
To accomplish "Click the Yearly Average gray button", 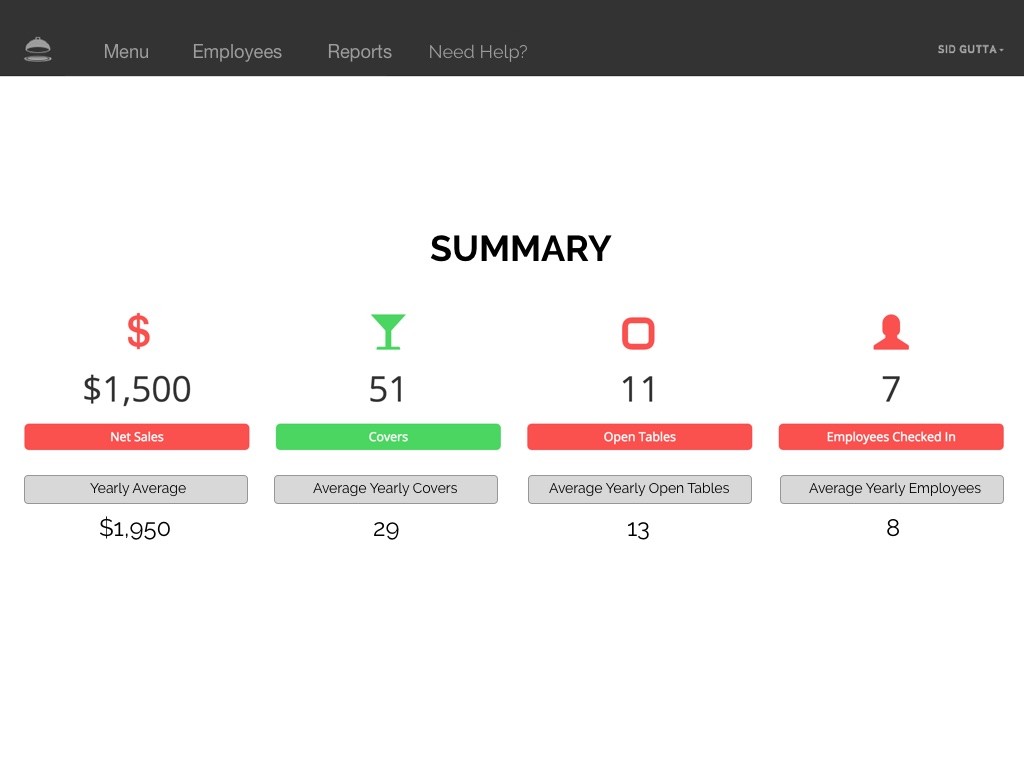I will pos(136,489).
